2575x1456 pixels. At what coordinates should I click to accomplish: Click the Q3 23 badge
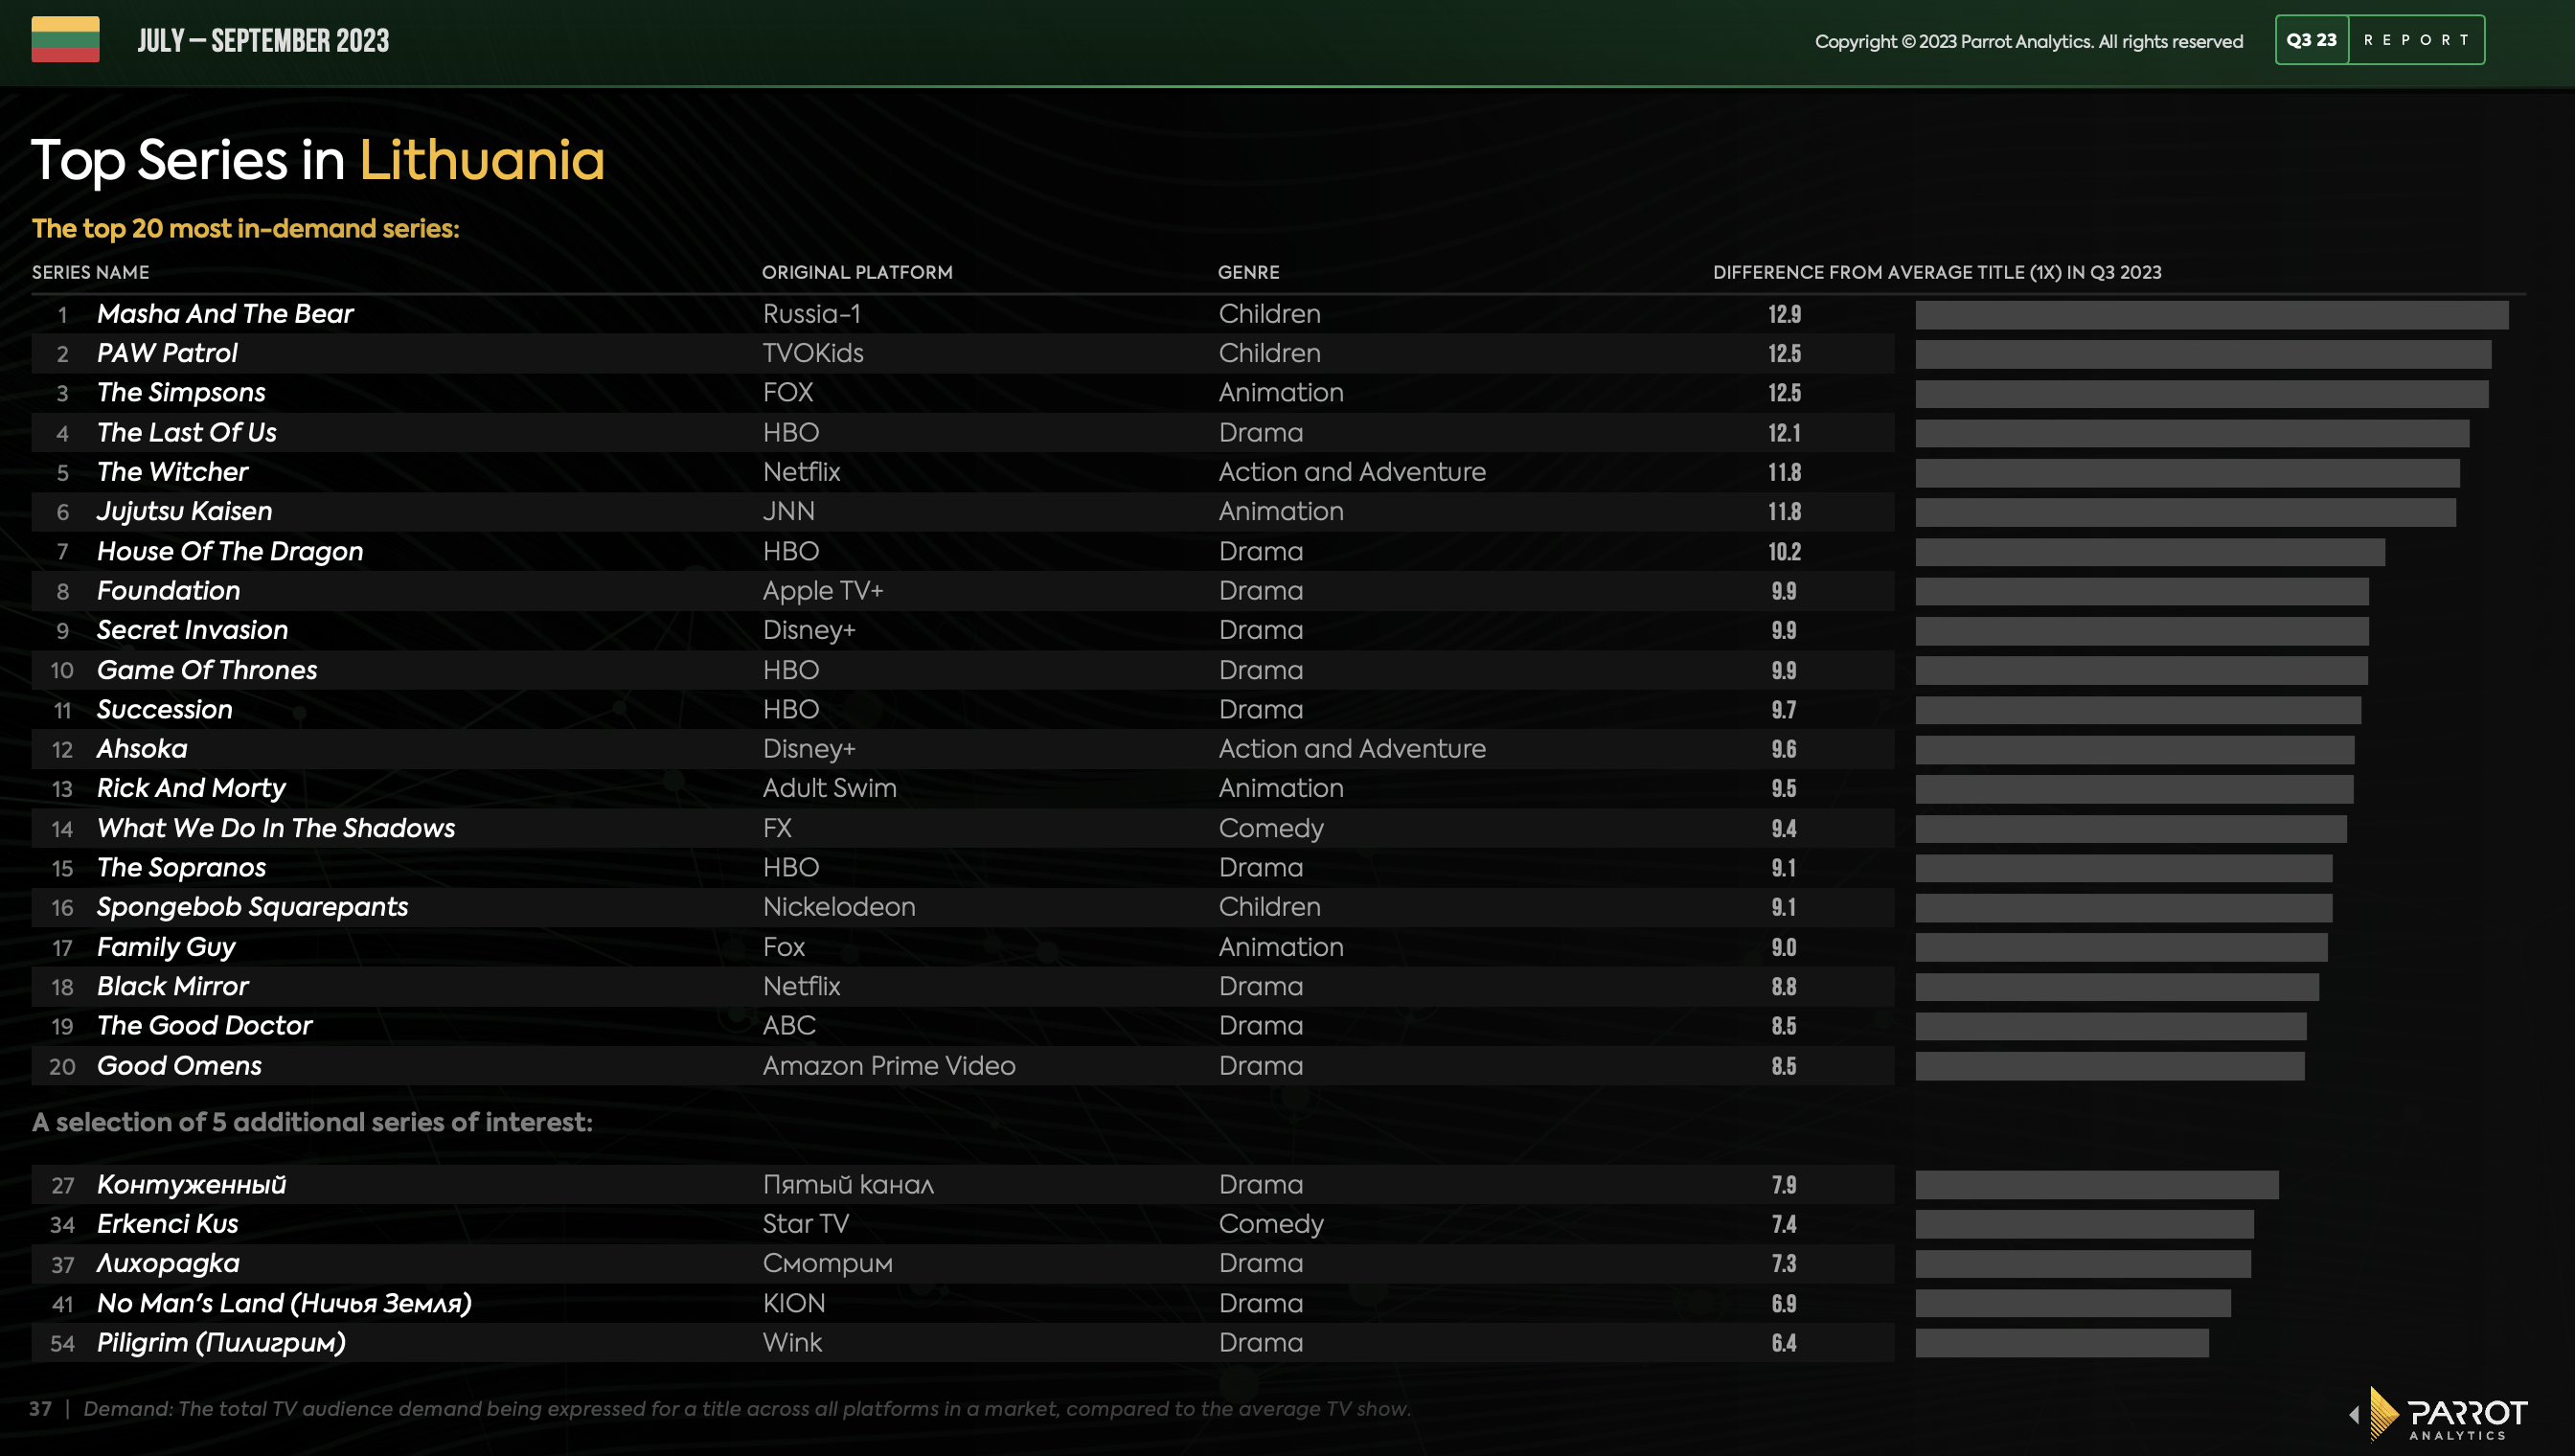2311,40
